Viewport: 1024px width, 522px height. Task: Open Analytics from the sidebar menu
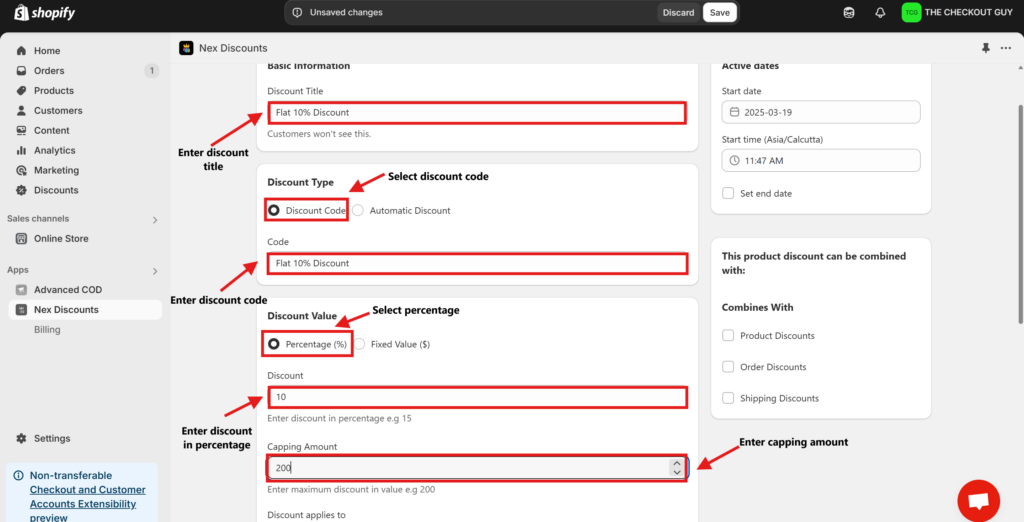pyautogui.click(x=54, y=151)
